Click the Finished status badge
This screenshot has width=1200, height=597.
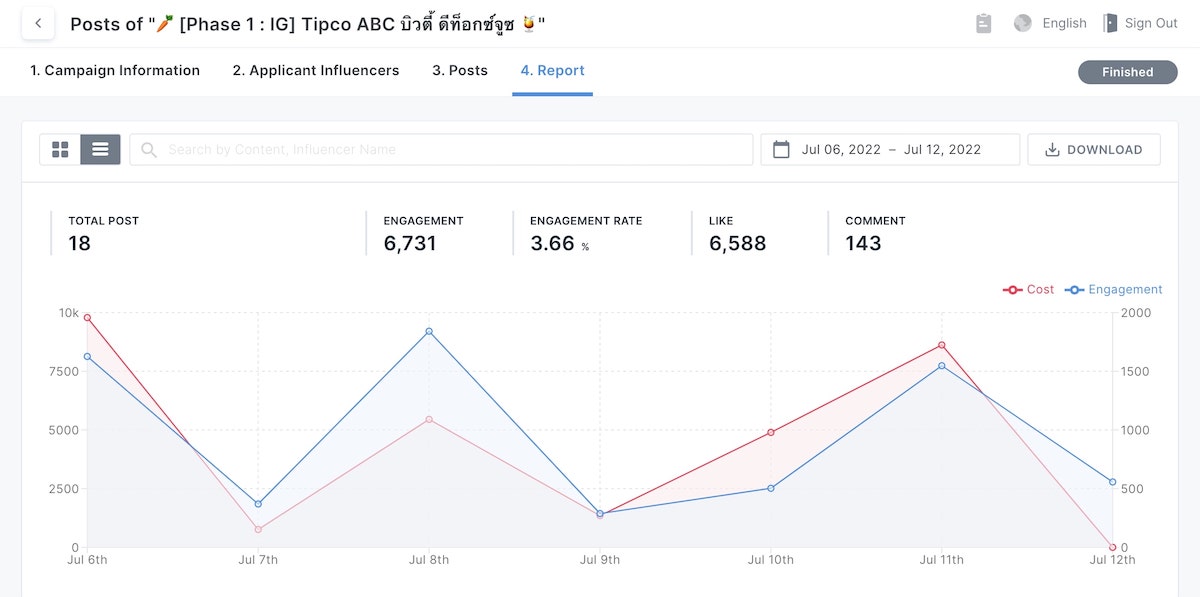(1127, 72)
